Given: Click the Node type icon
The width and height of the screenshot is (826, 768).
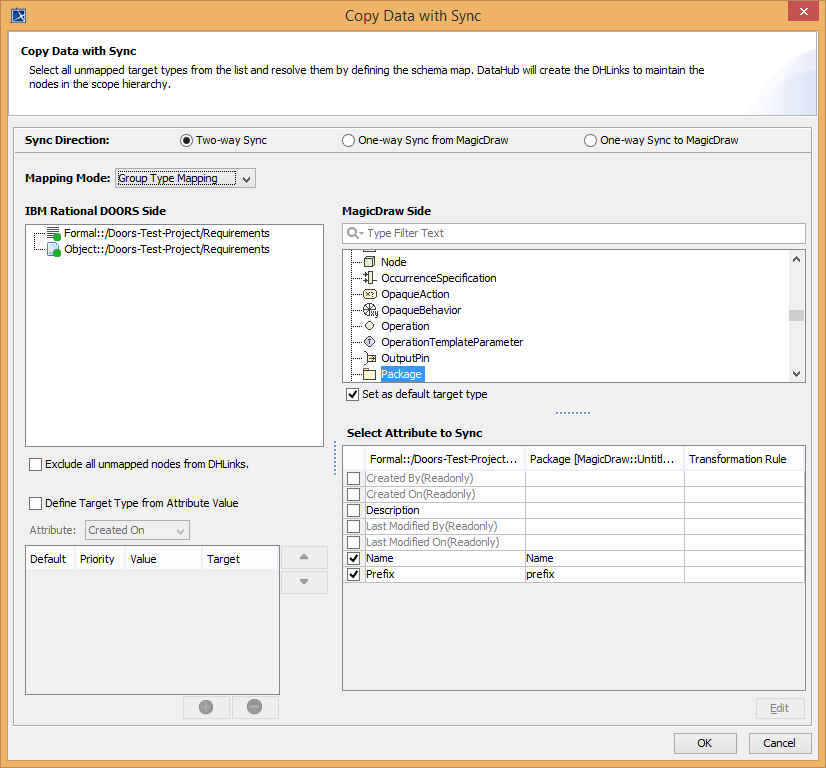Looking at the screenshot, I should pos(369,262).
